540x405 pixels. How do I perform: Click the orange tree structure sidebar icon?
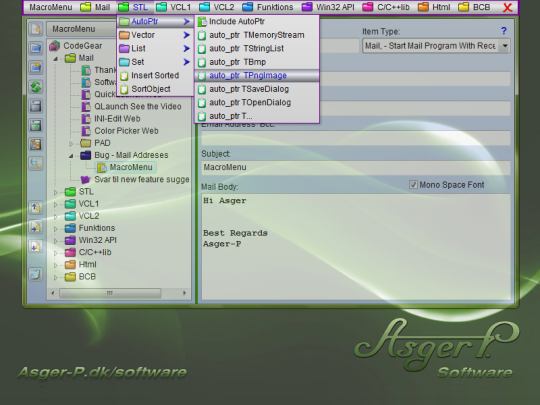click(35, 144)
